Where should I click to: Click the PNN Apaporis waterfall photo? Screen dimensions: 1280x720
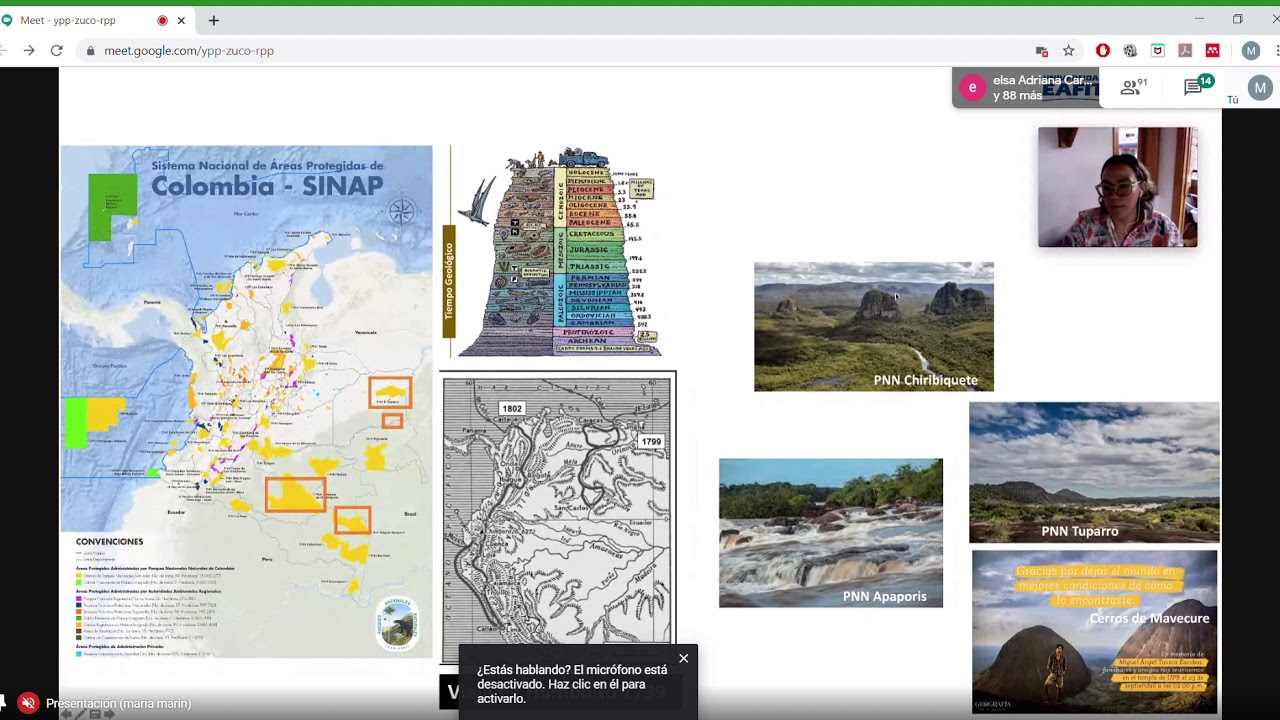coord(831,533)
